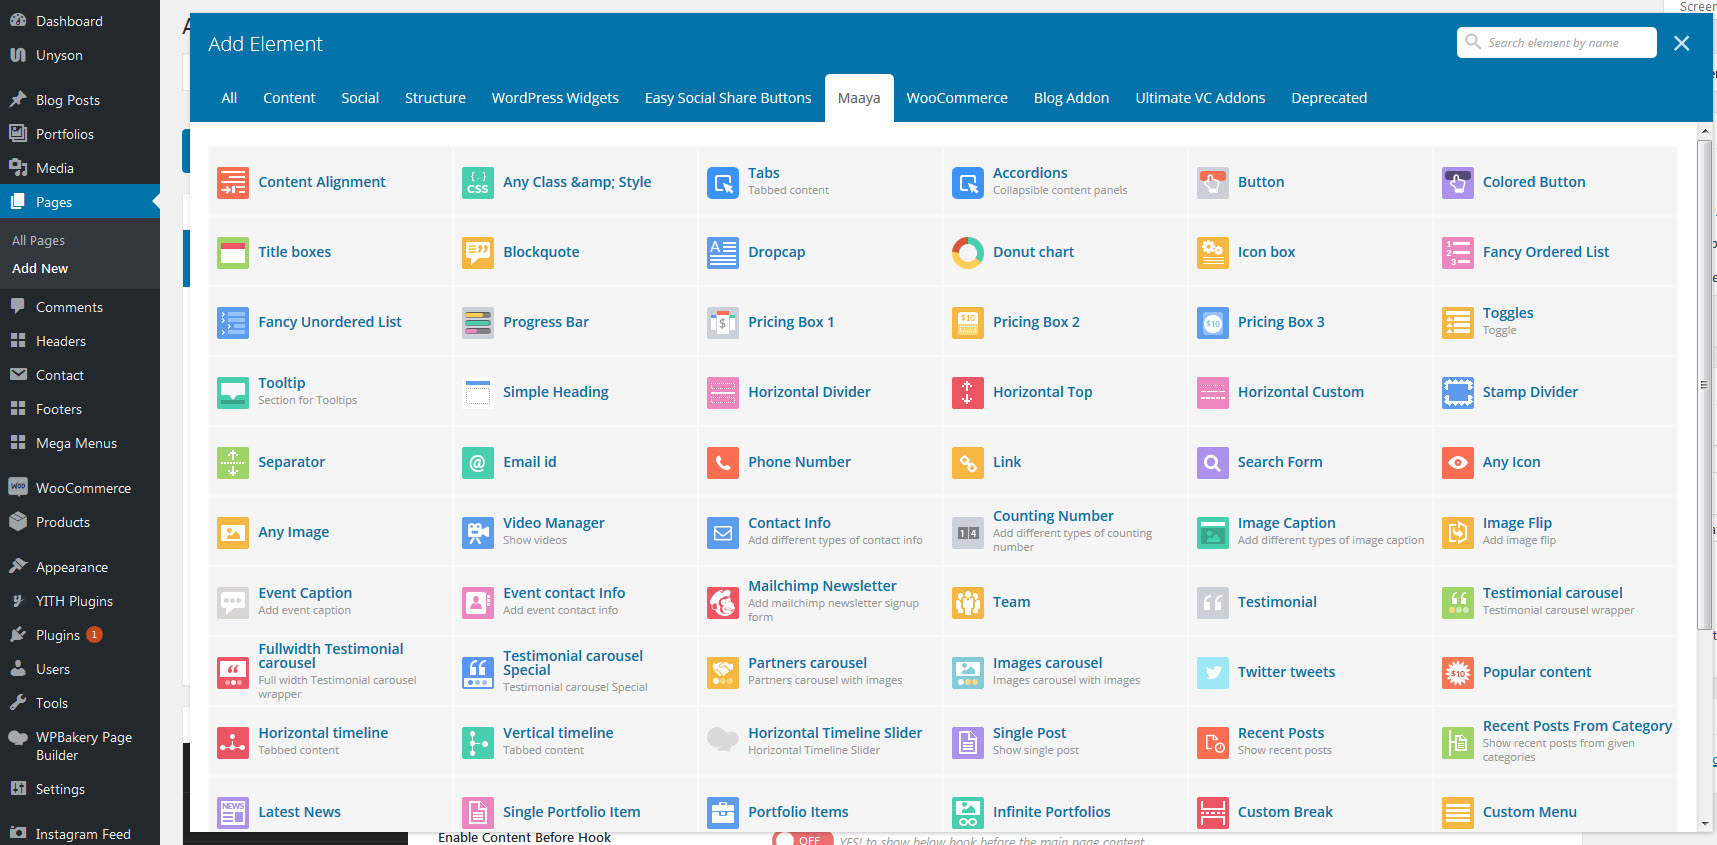Select the WordPress Widgets tab
The width and height of the screenshot is (1717, 845).
click(x=555, y=98)
